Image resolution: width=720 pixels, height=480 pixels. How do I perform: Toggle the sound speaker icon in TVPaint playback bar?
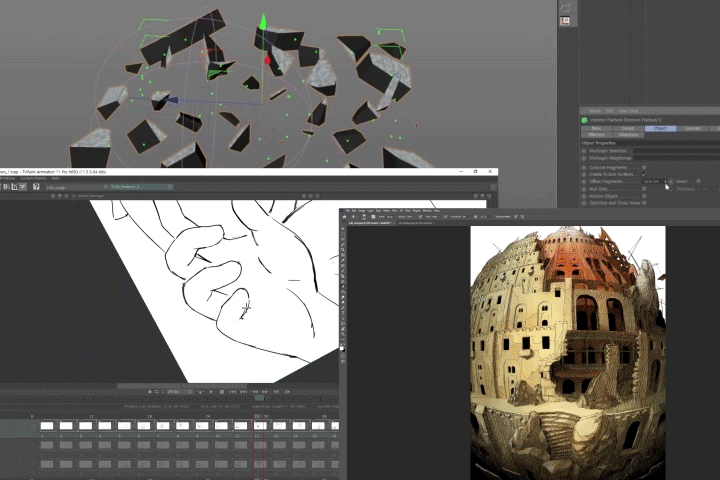click(150, 392)
